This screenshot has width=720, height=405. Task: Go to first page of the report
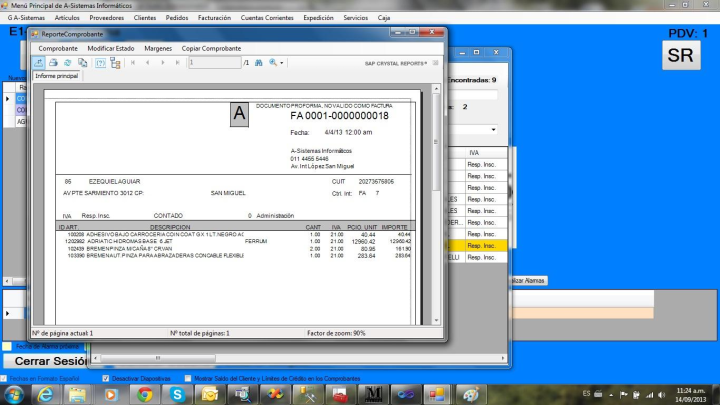tap(133, 62)
